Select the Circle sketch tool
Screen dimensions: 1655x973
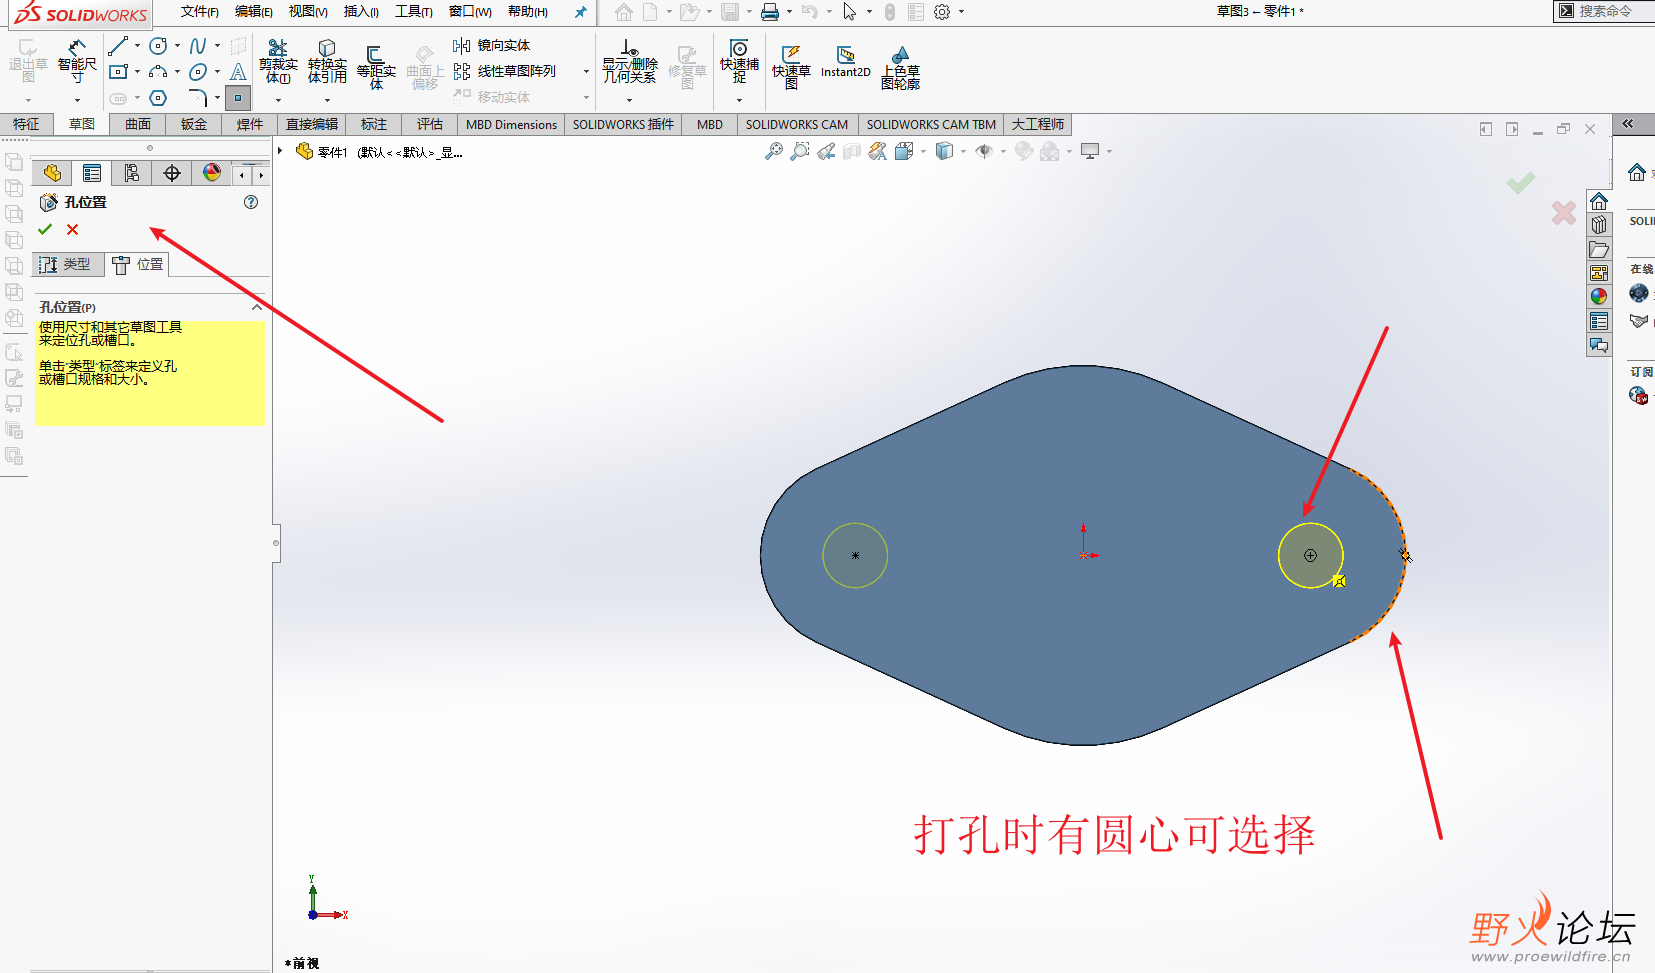[157, 45]
